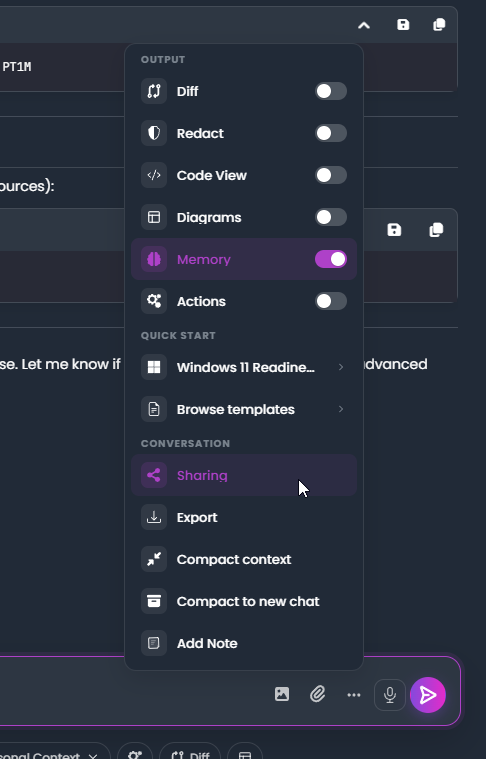Click the Compact context arrows icon
The height and width of the screenshot is (759, 486).
(x=154, y=560)
